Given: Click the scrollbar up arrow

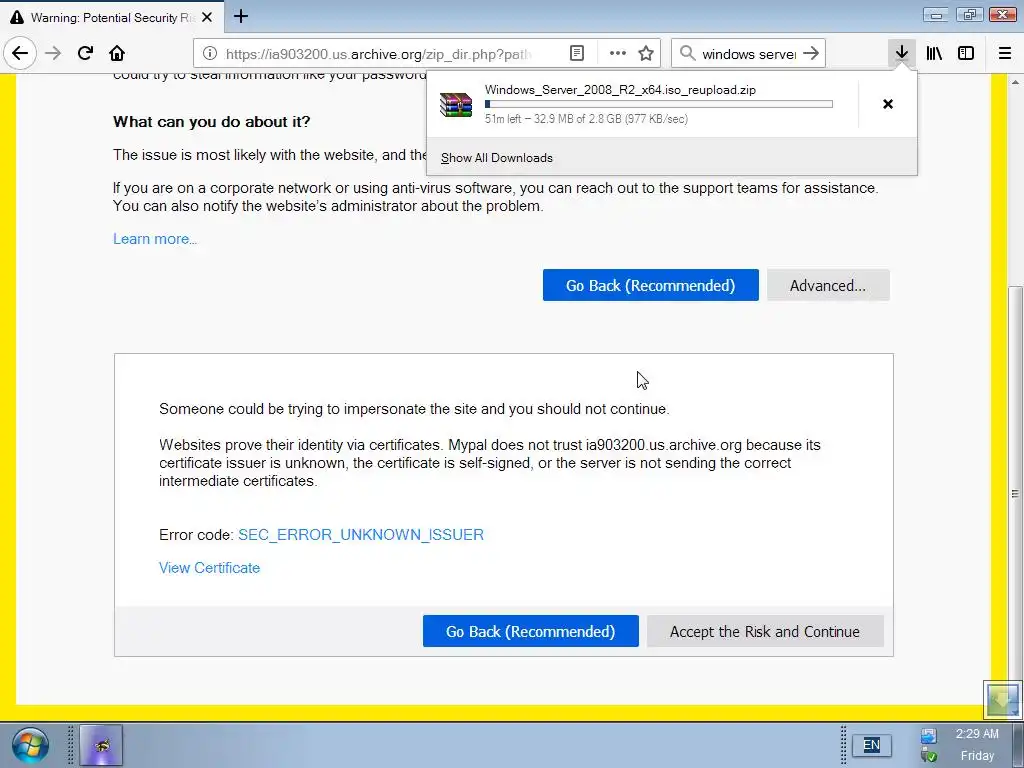Looking at the screenshot, I should 1014,82.
